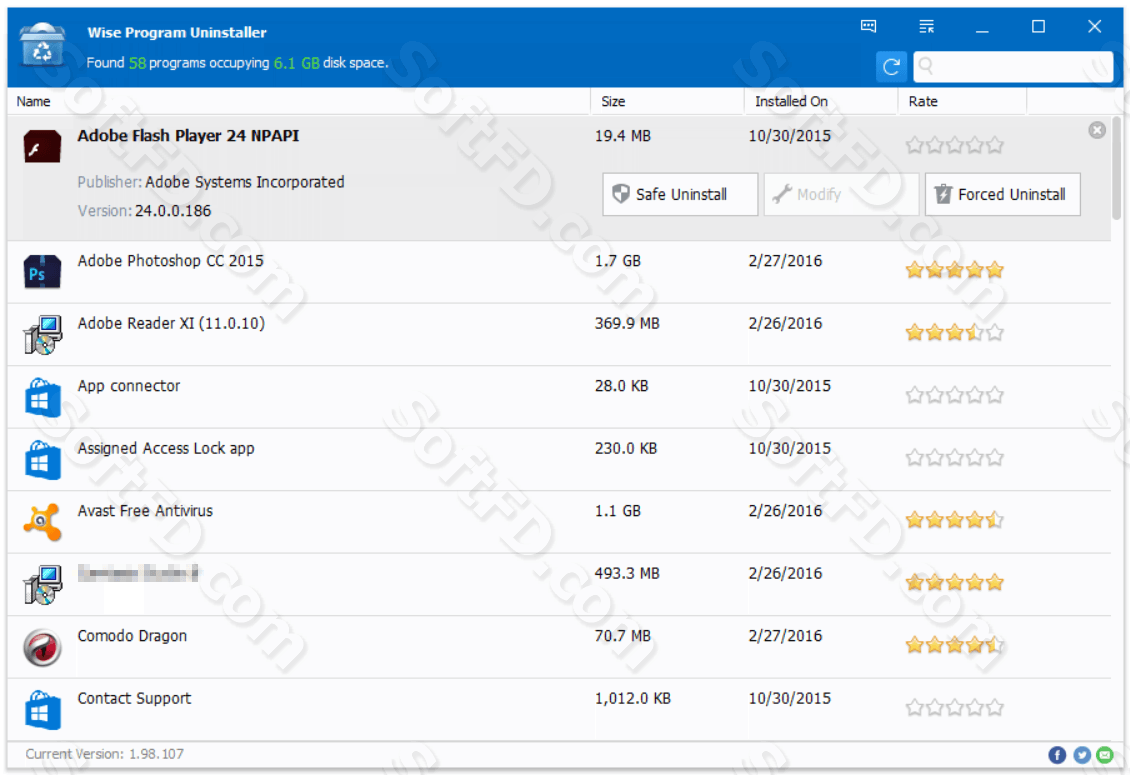Select the Adobe Photoshop CC 2015 name
Image resolution: width=1130 pixels, height=775 pixels.
point(171,261)
